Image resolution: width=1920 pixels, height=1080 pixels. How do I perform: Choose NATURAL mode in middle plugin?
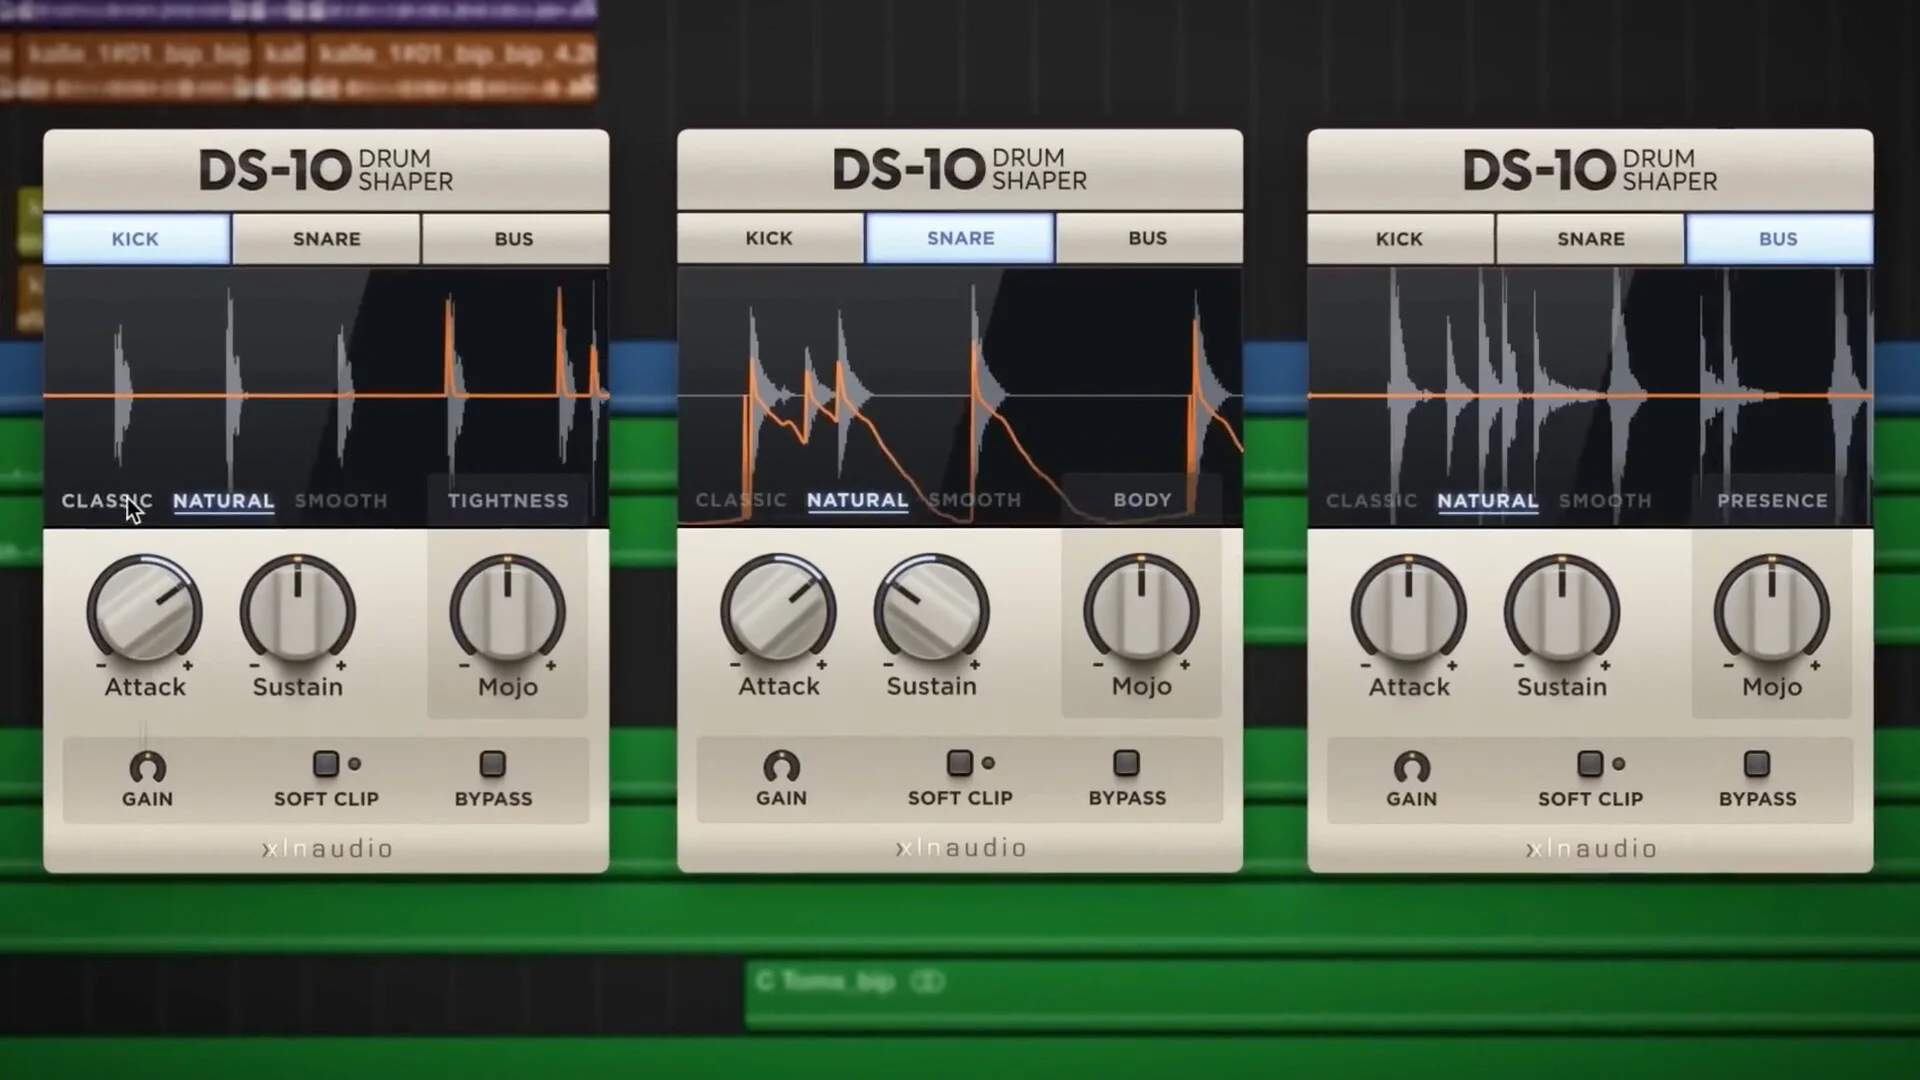pos(857,500)
